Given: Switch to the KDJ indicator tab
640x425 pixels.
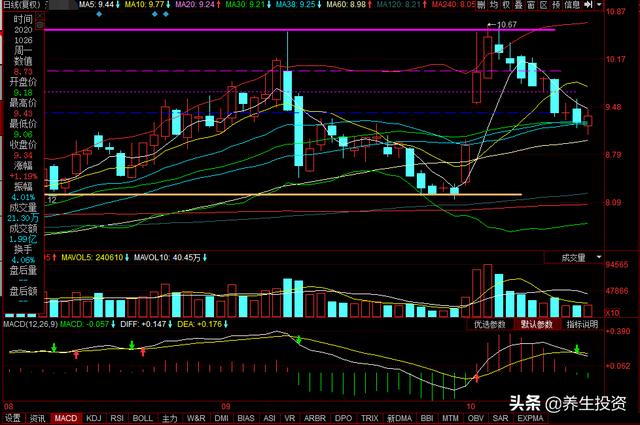Looking at the screenshot, I should coord(93,418).
